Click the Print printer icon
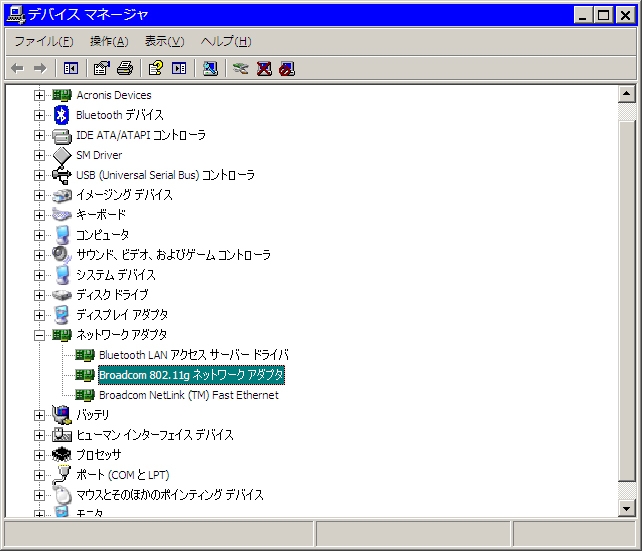 [125, 68]
